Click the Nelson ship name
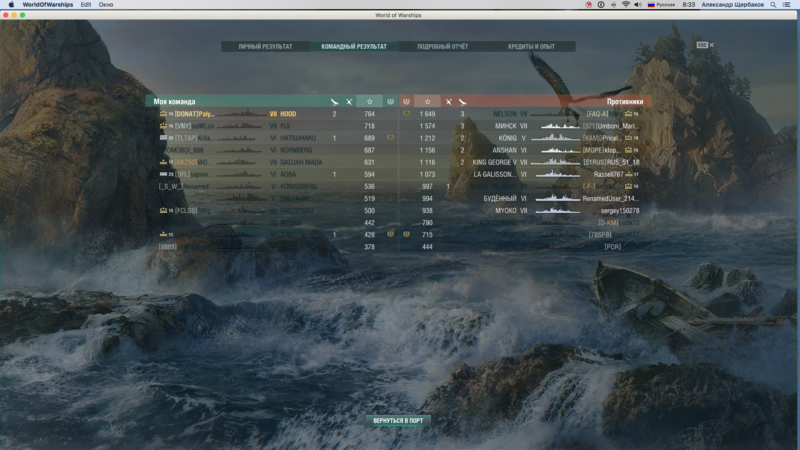Viewport: 800px width, 450px height. coord(505,114)
